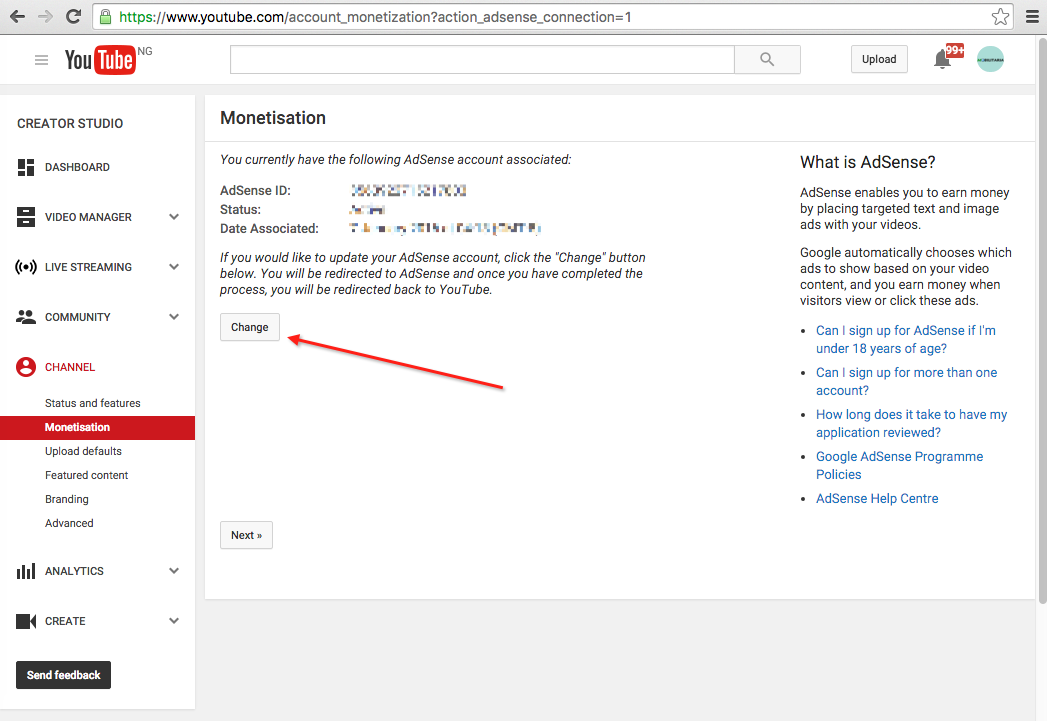Click the CREATOR STUDIO heading
The width and height of the screenshot is (1047, 721).
70,124
